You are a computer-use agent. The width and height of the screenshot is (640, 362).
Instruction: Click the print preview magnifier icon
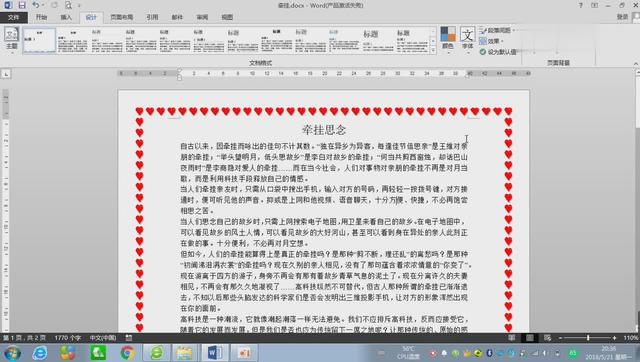[x=68, y=5]
